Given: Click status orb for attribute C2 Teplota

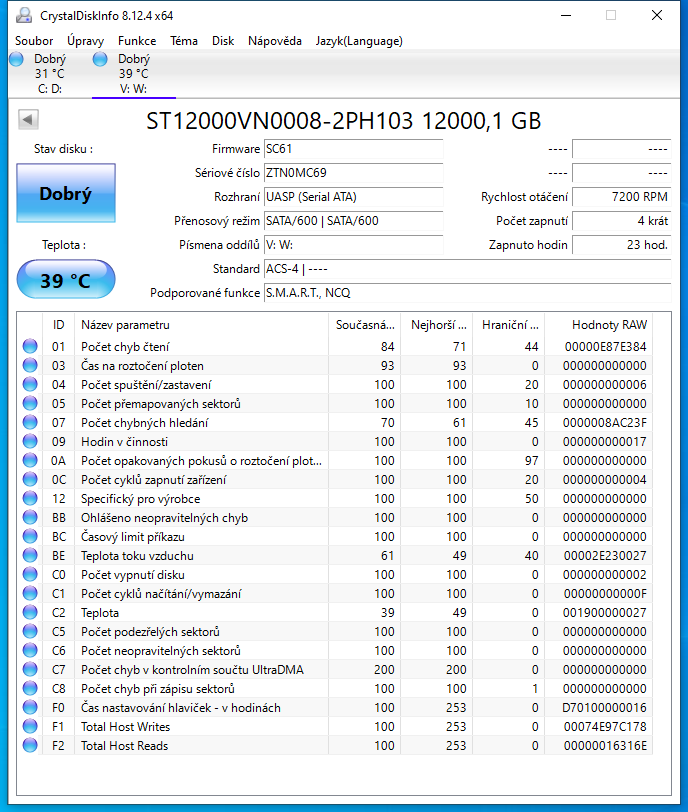Looking at the screenshot, I should 30,613.
